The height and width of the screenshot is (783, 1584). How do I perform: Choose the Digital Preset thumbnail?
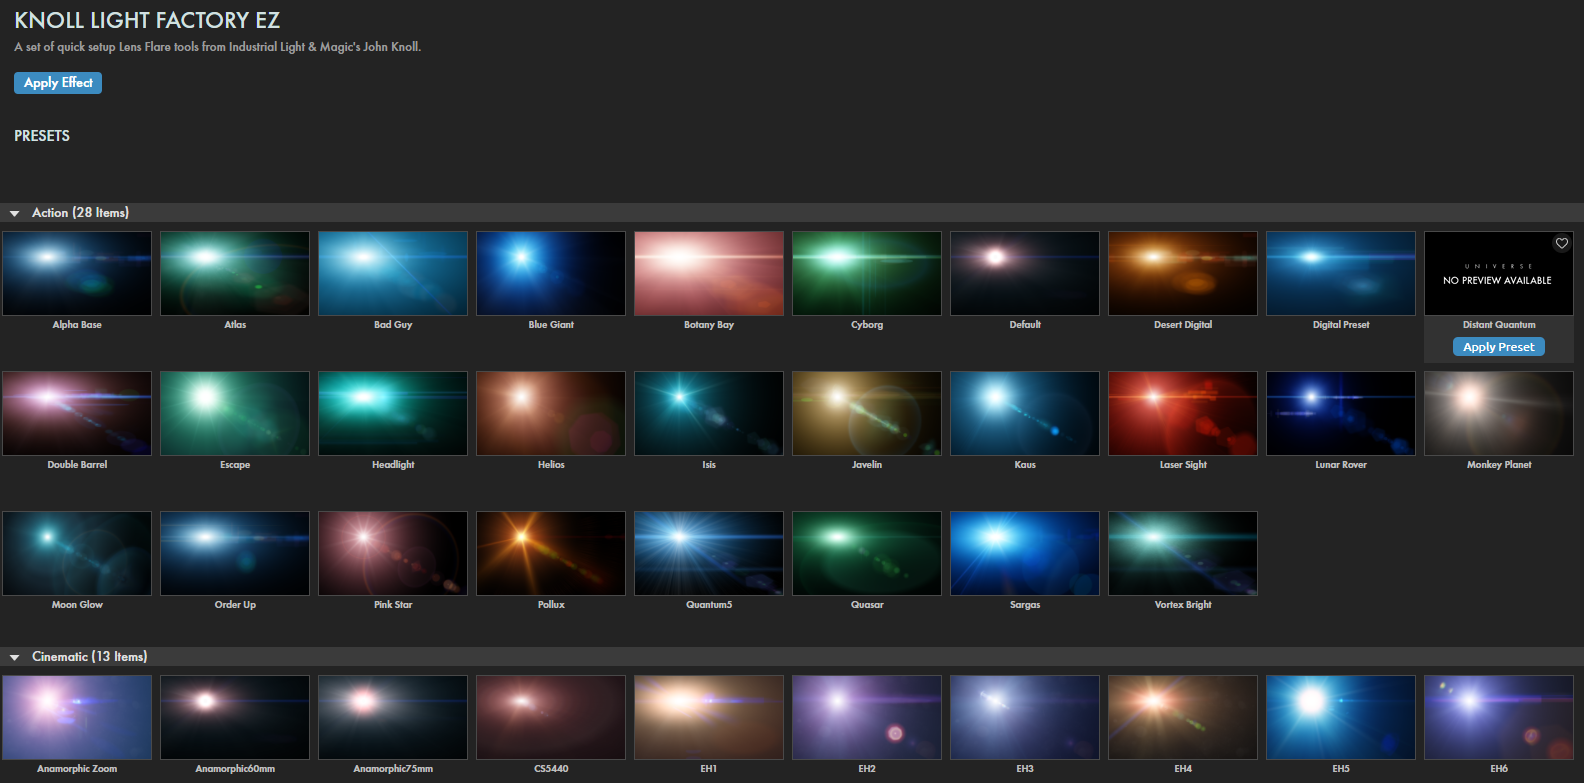pos(1341,273)
